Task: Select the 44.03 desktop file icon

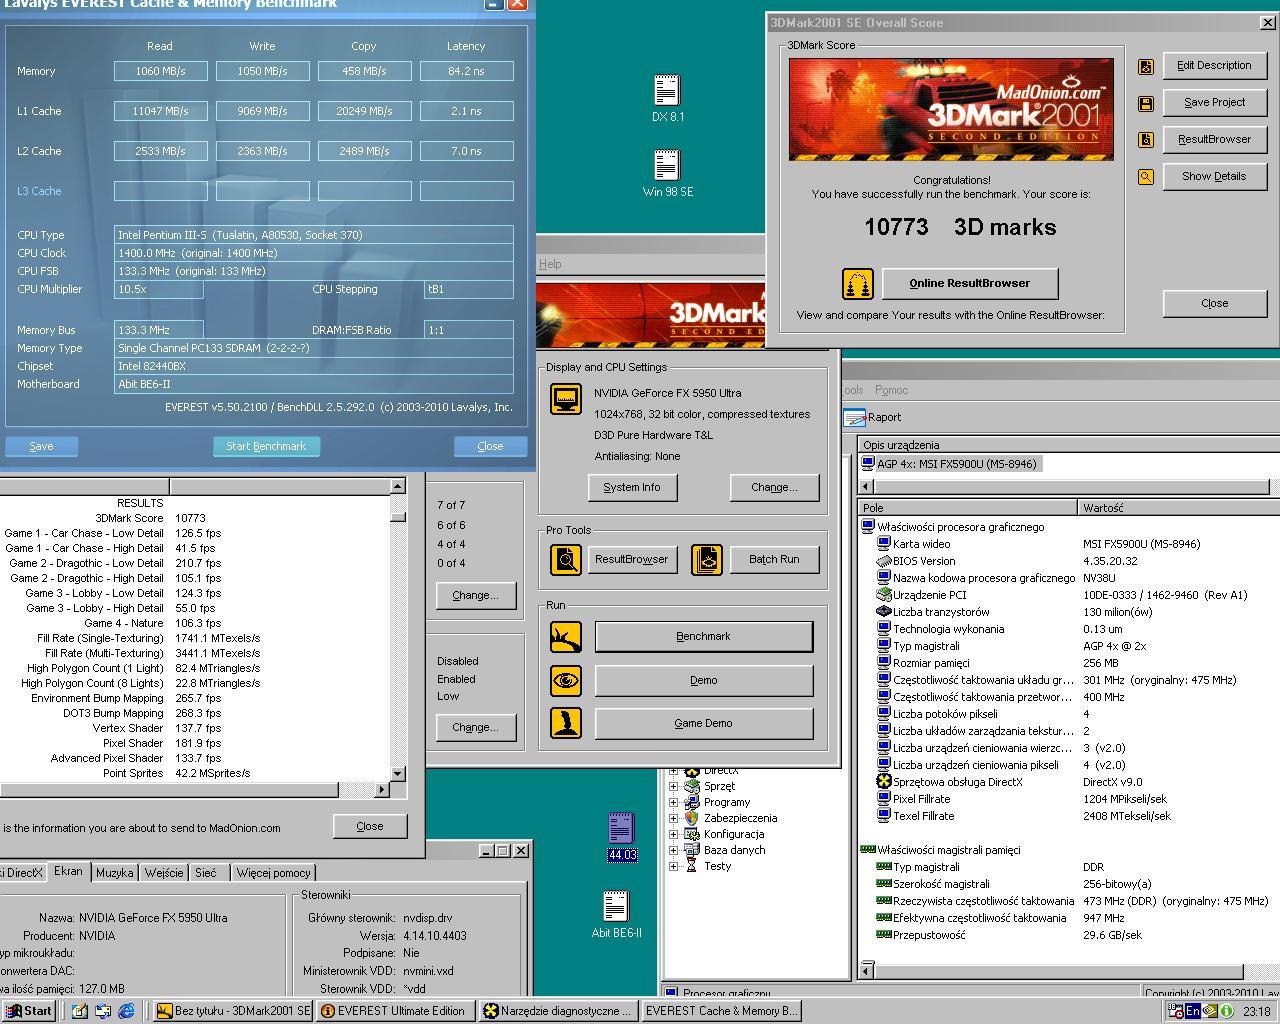Action: pos(621,829)
